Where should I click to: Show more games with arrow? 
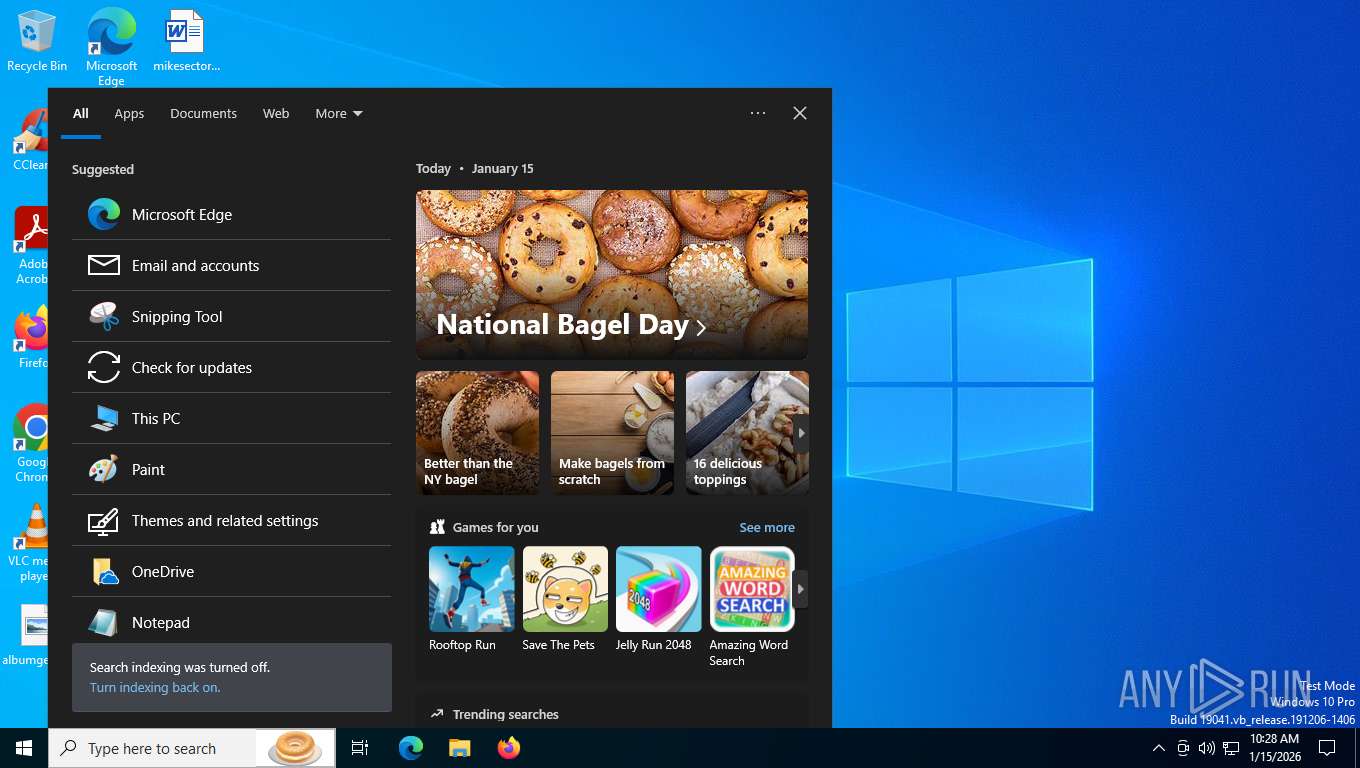800,589
